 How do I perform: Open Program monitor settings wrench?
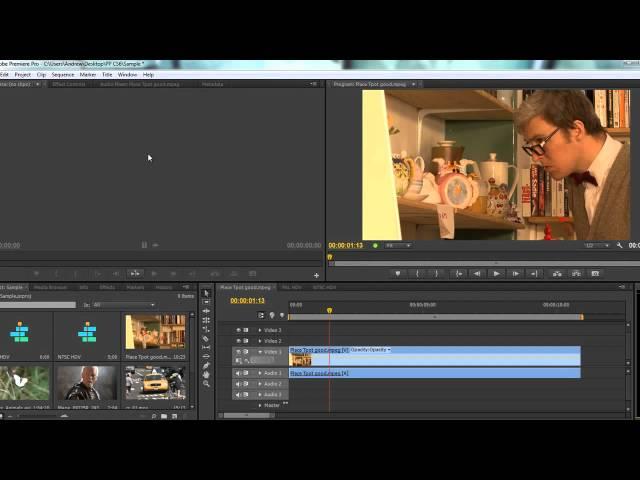[x=620, y=245]
